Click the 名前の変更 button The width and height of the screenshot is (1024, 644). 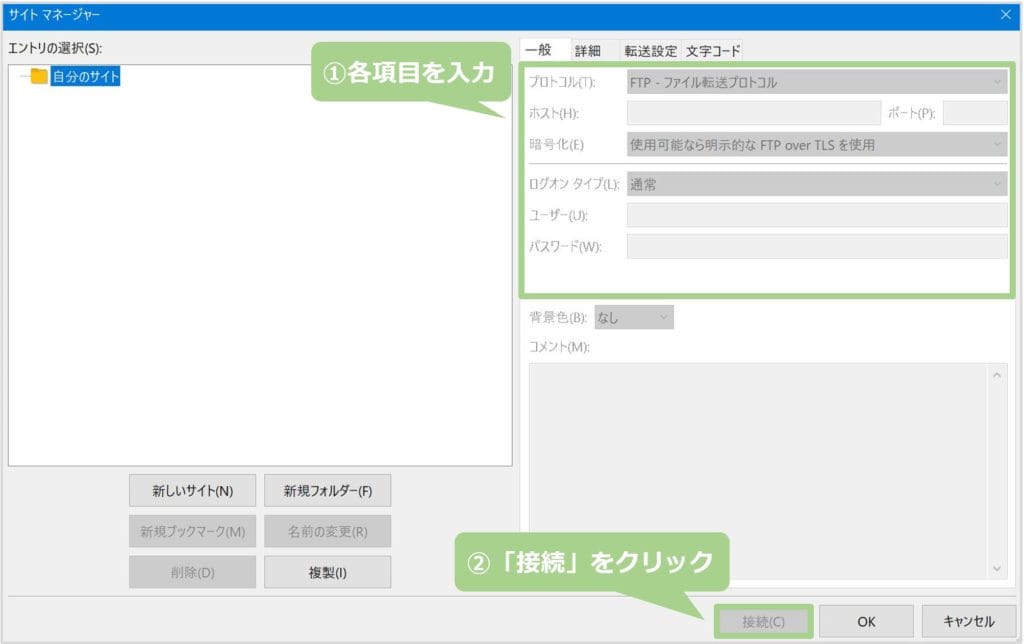click(327, 531)
